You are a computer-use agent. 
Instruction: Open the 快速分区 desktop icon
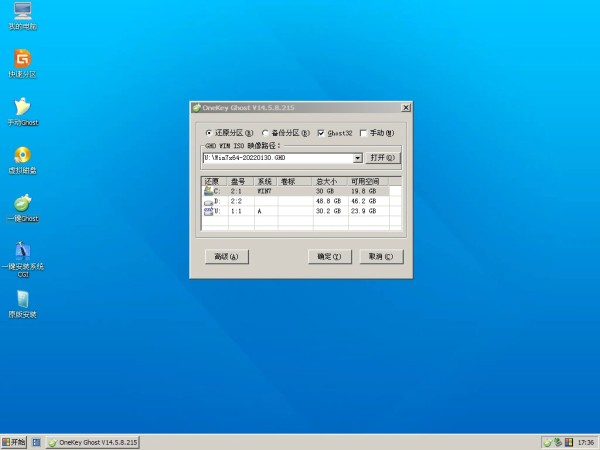coord(22,61)
